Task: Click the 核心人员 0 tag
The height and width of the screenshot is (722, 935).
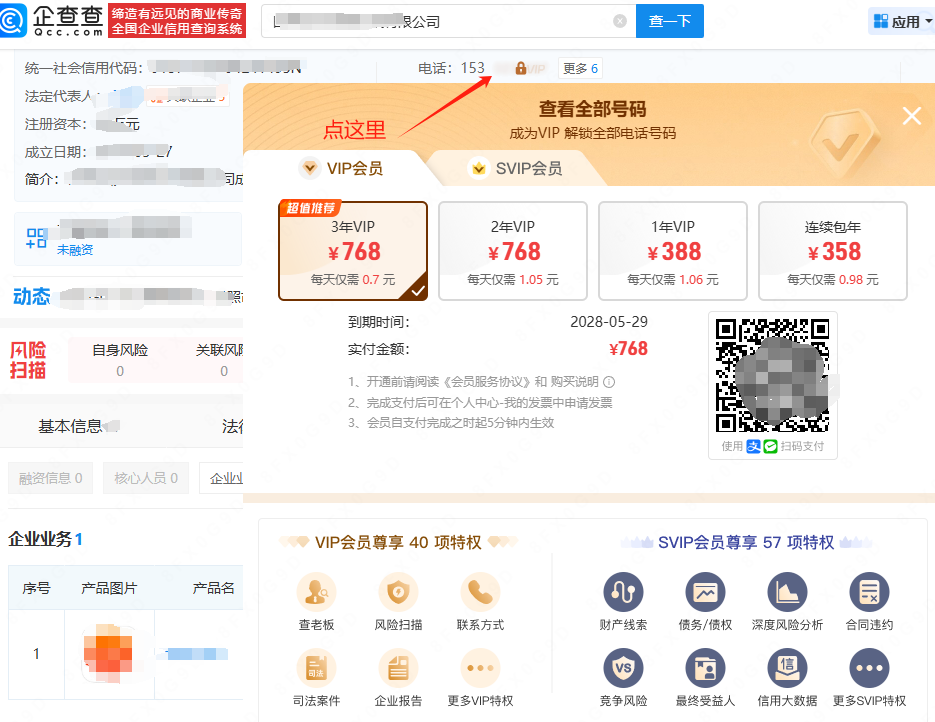Action: 146,478
